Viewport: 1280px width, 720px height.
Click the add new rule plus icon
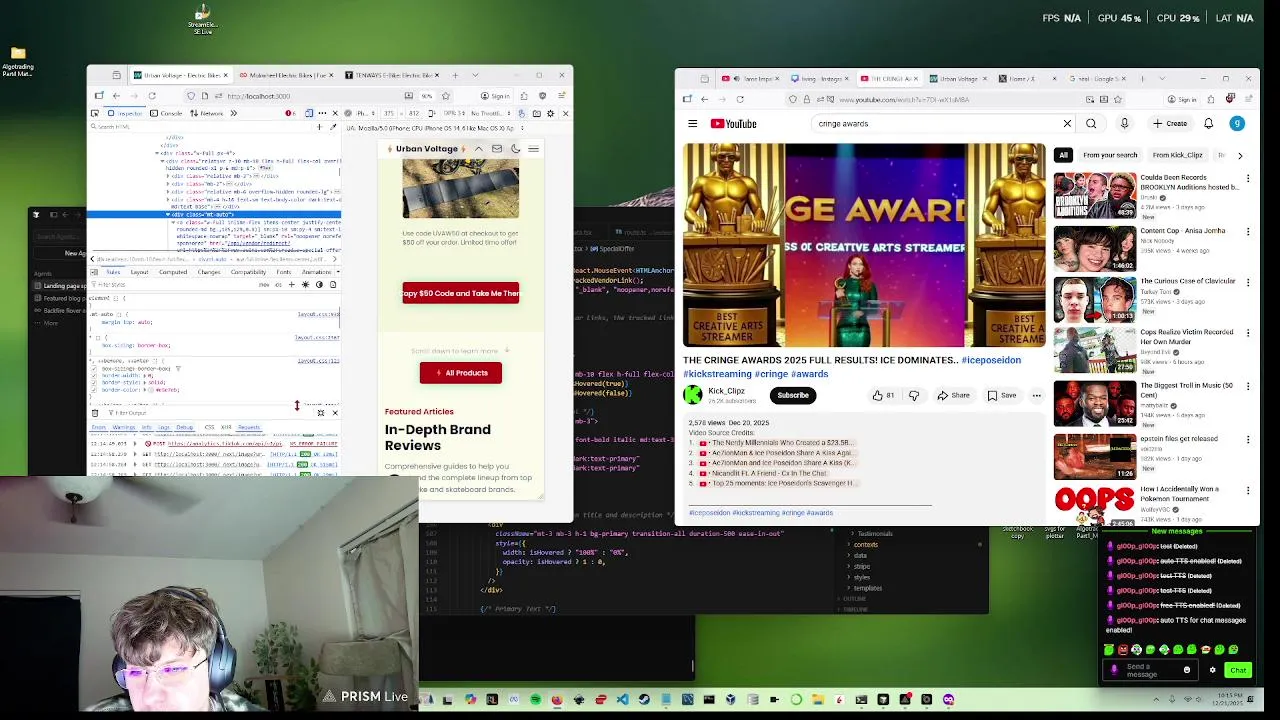click(x=292, y=285)
